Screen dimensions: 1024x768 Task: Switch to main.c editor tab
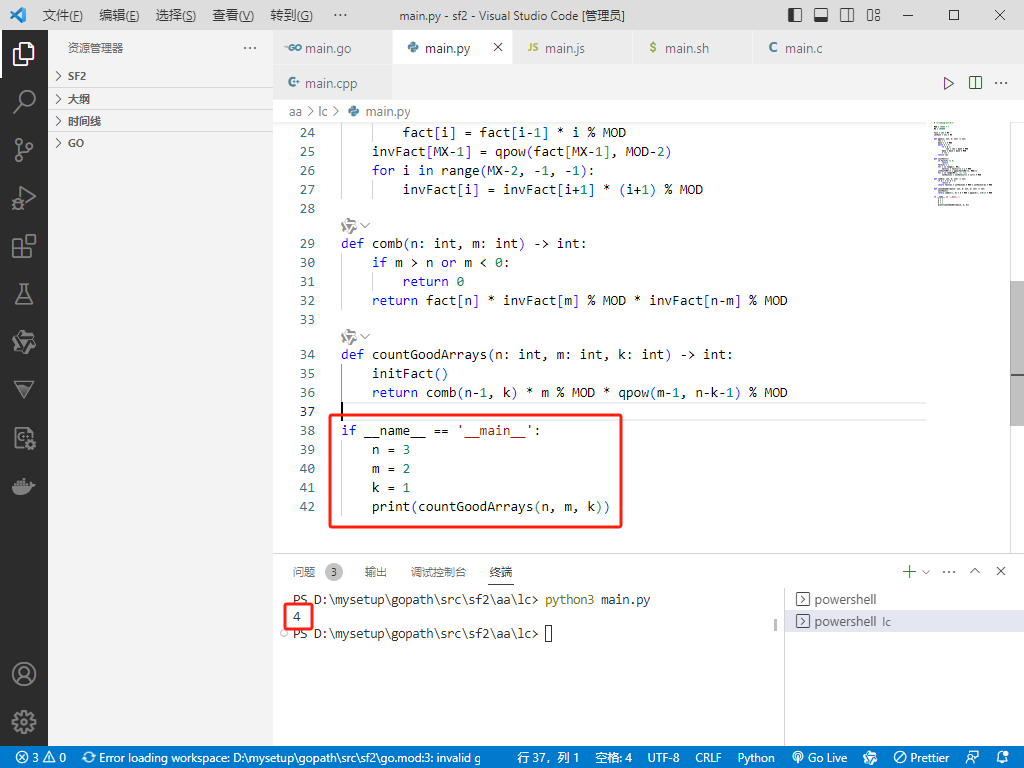pos(812,48)
